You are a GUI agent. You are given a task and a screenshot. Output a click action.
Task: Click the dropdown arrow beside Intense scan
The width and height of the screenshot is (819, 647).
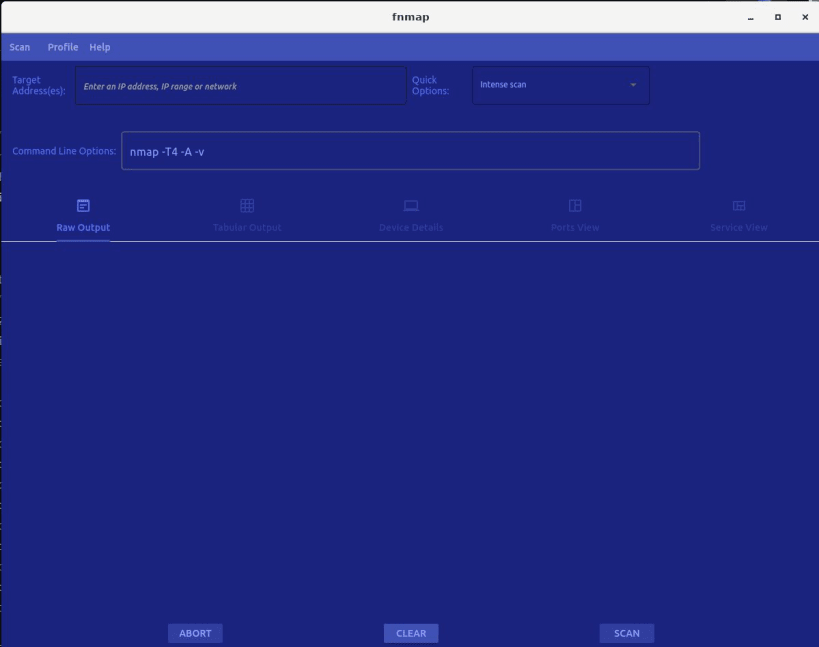click(x=633, y=85)
